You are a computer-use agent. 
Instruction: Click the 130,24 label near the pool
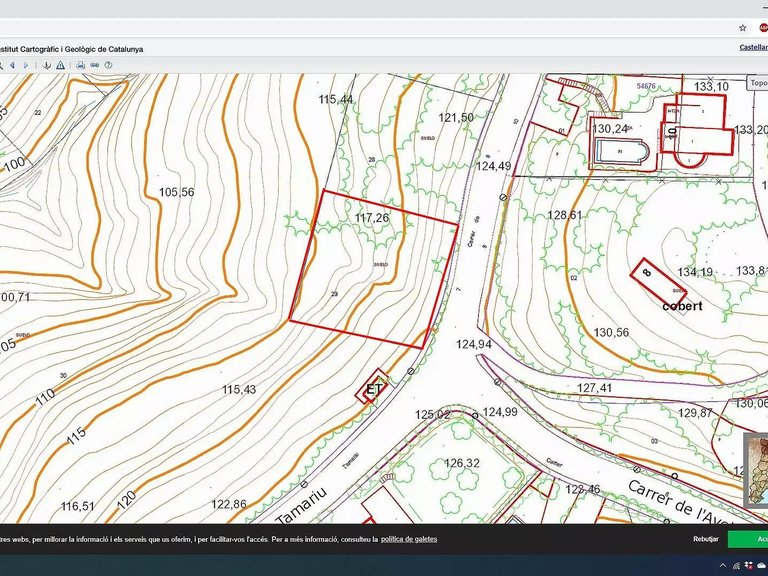610,129
